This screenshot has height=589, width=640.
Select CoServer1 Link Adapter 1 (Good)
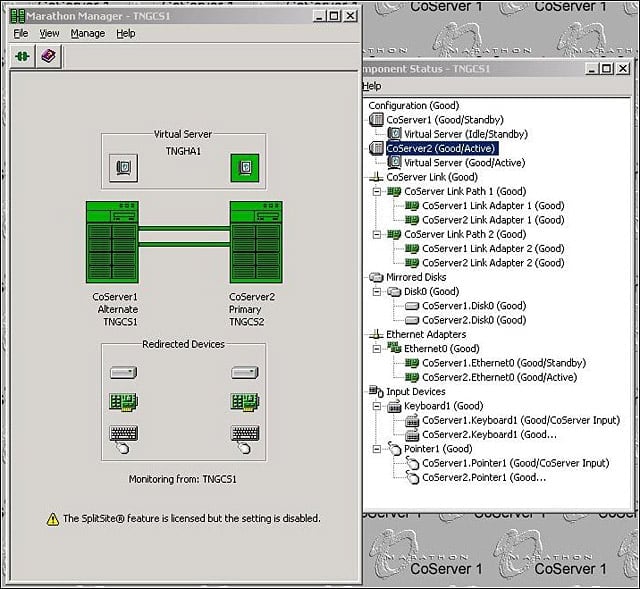click(x=493, y=205)
